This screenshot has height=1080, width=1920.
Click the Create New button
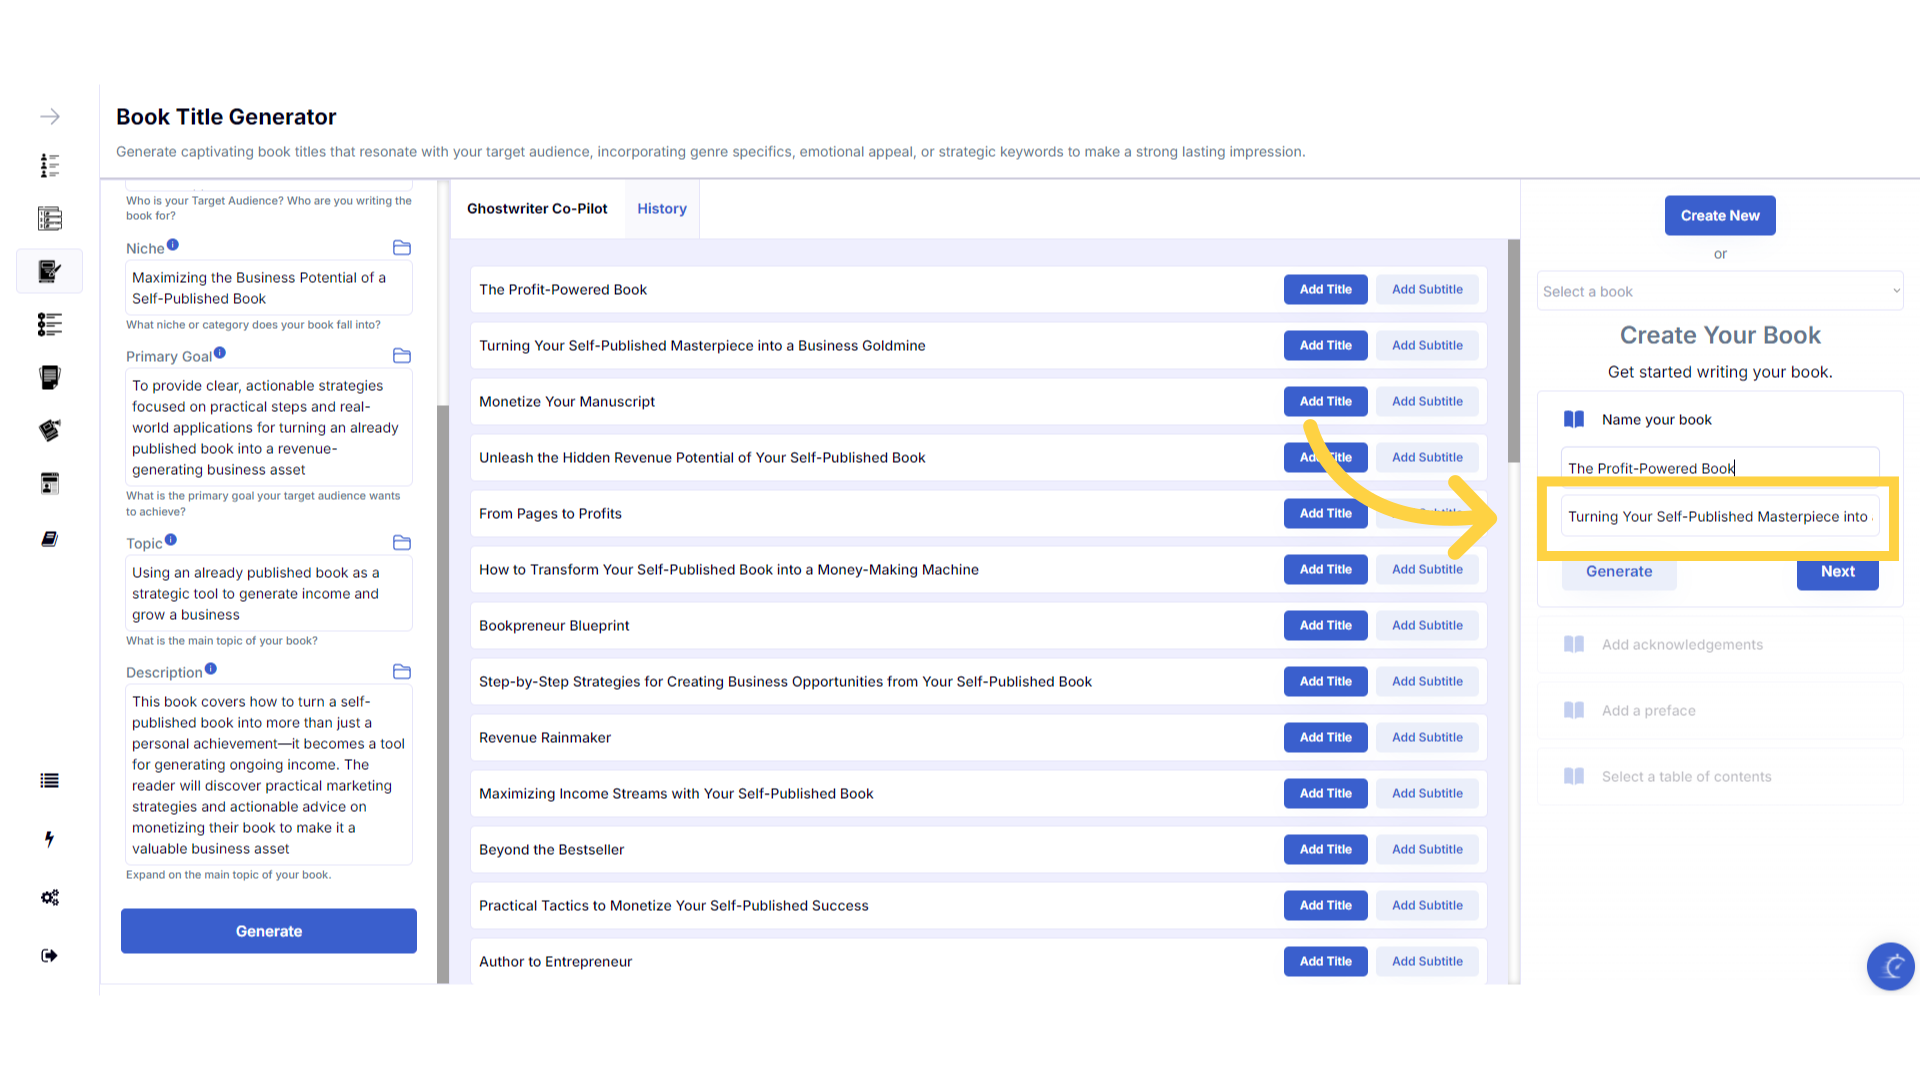[1720, 216]
